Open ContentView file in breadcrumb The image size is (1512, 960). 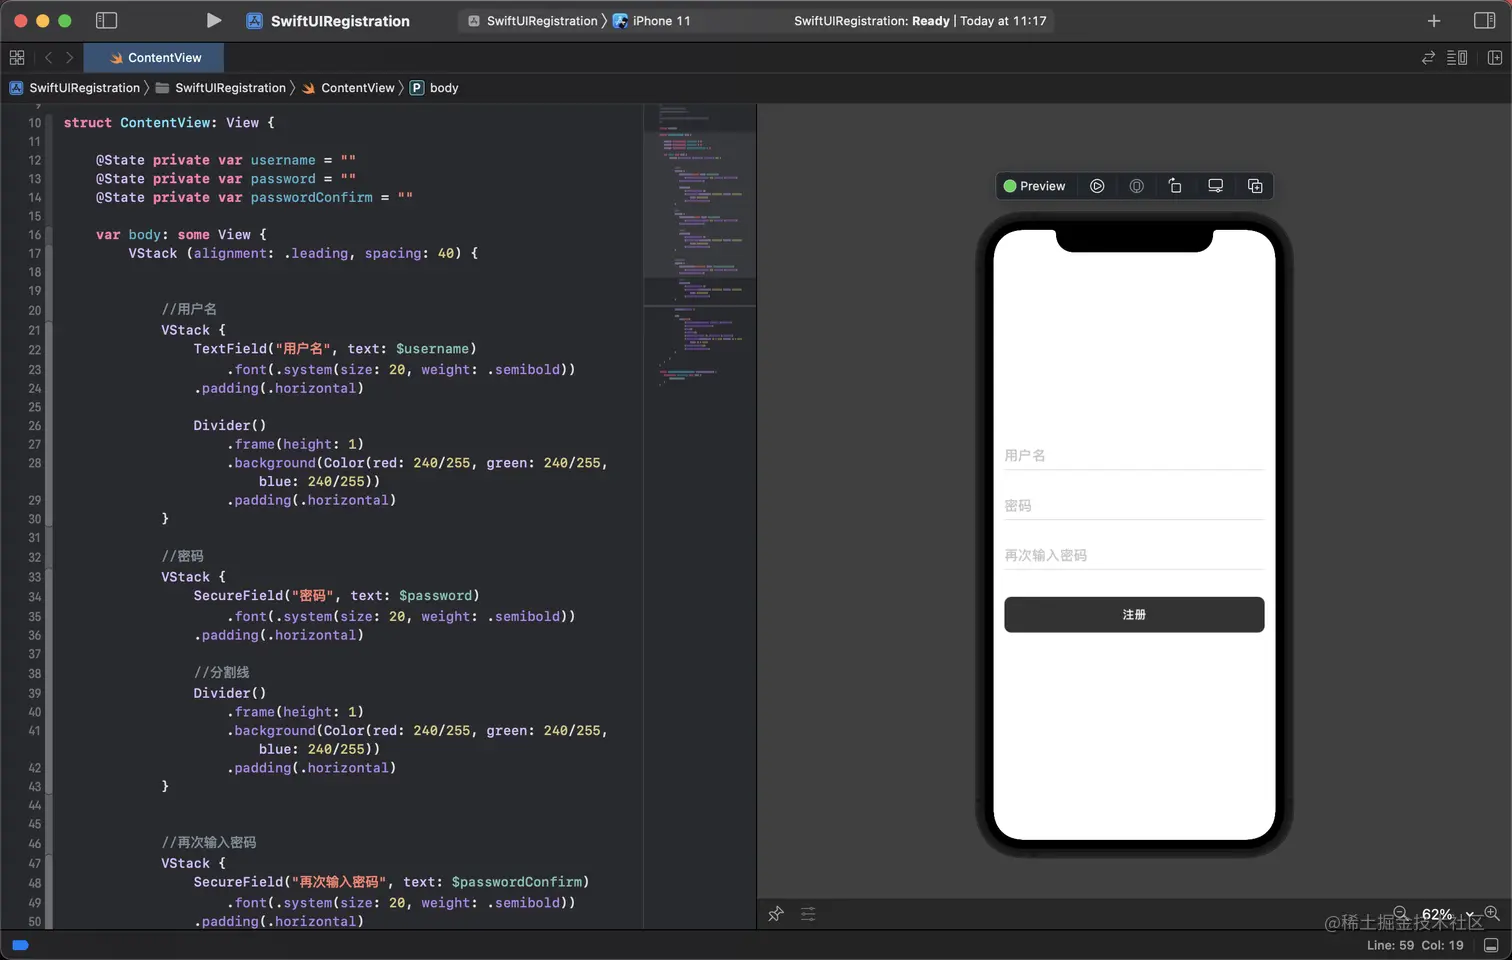[x=349, y=88]
